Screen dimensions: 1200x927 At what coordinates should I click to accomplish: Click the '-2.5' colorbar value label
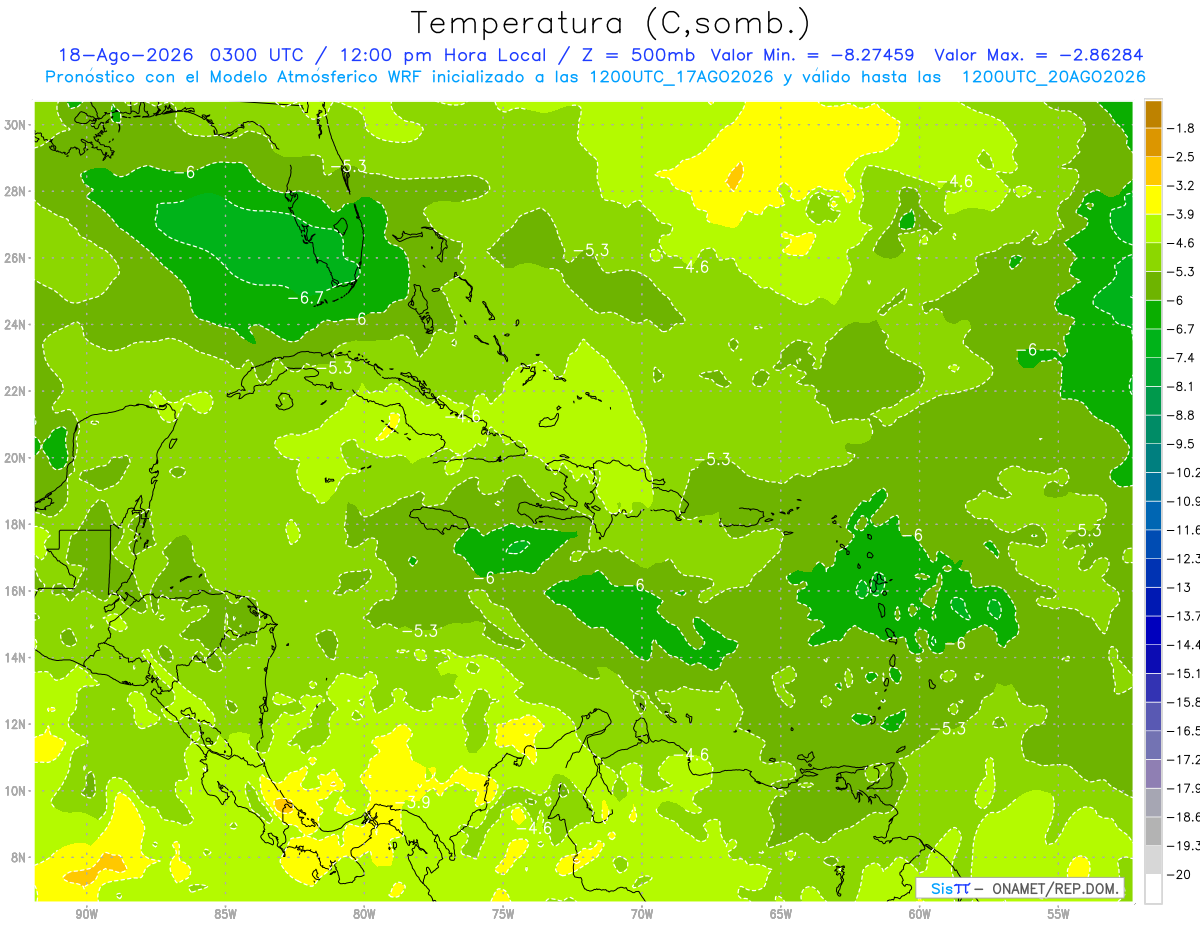(1181, 157)
